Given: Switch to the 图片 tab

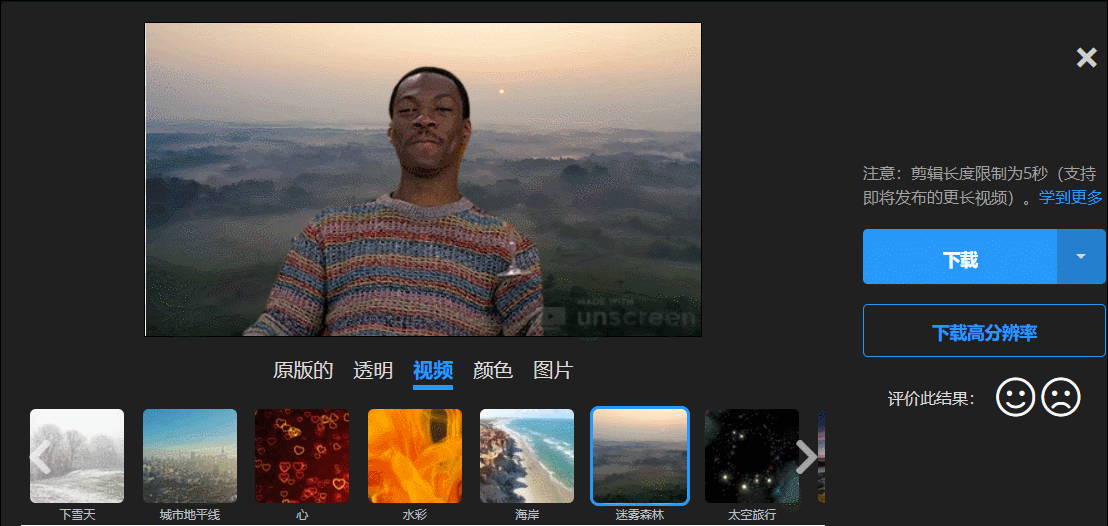Looking at the screenshot, I should [553, 370].
